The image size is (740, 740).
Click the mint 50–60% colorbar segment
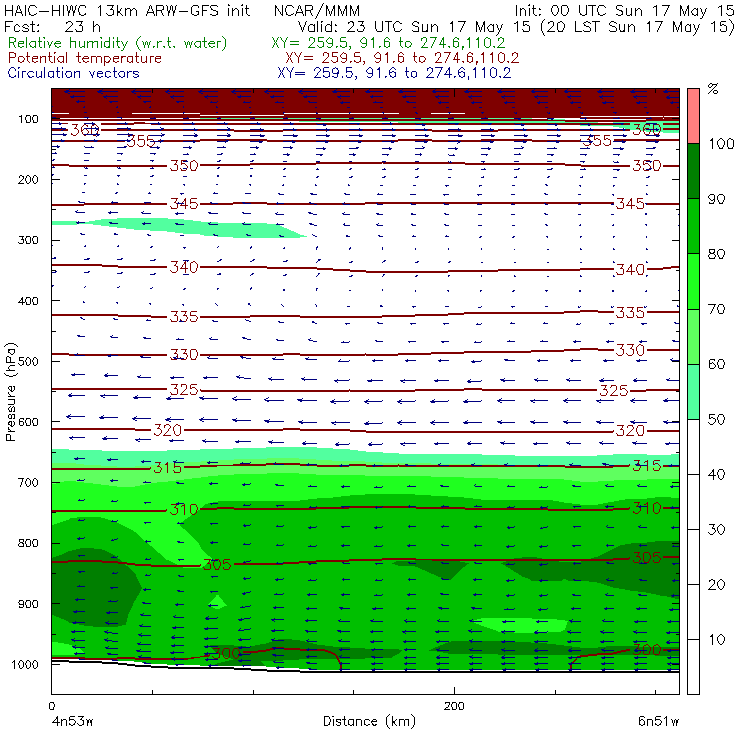click(x=693, y=392)
